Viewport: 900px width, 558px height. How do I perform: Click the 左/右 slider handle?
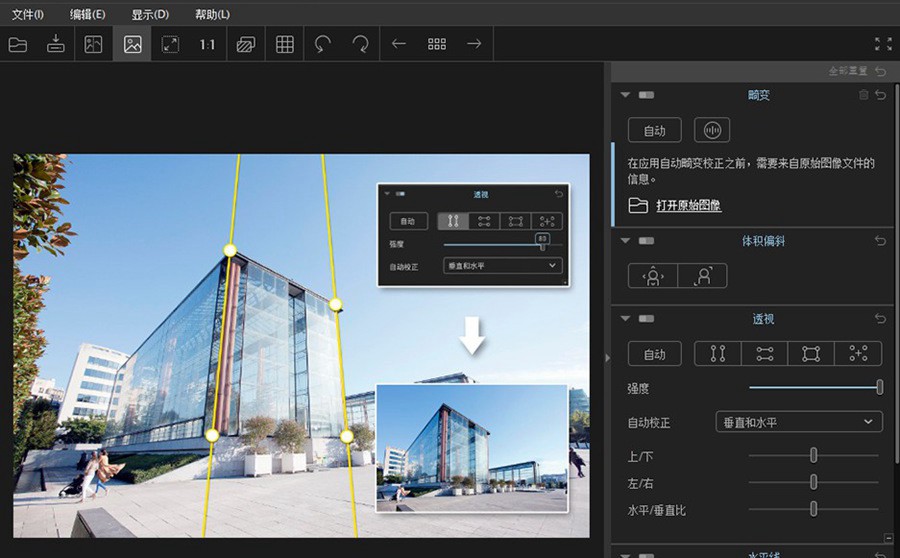813,482
